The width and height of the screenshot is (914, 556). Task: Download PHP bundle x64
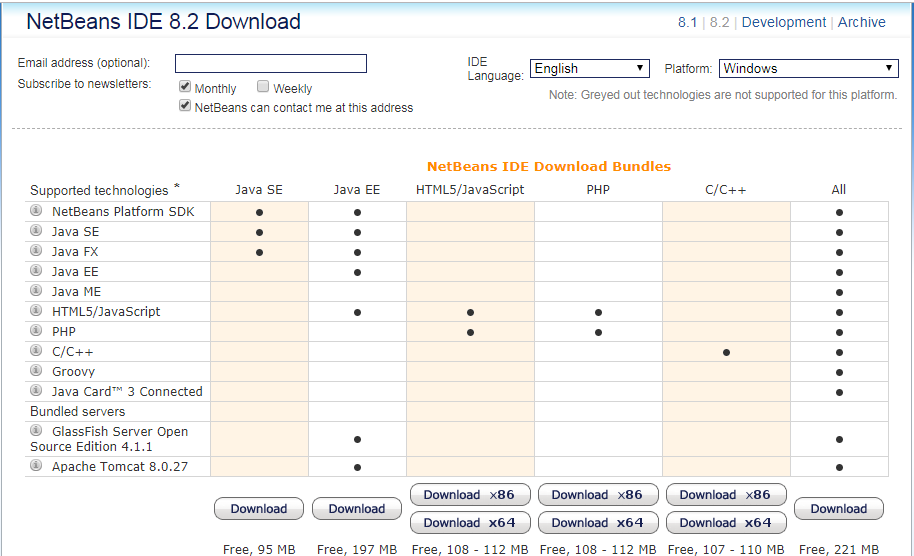[x=598, y=523]
